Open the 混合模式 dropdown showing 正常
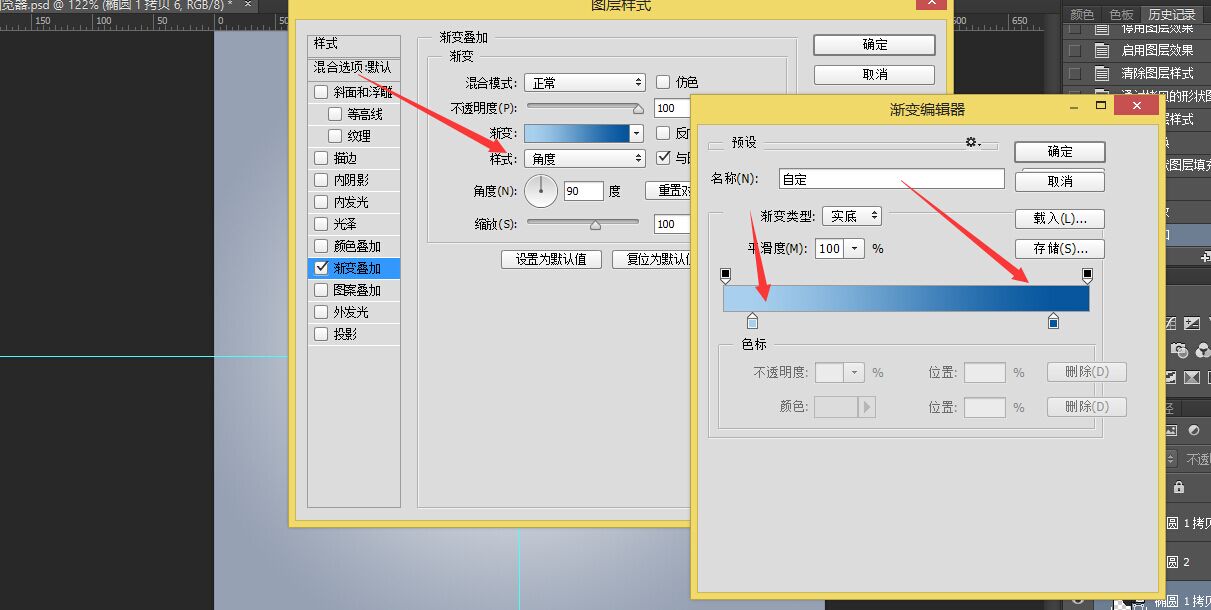This screenshot has height=610, width=1211. pos(584,82)
